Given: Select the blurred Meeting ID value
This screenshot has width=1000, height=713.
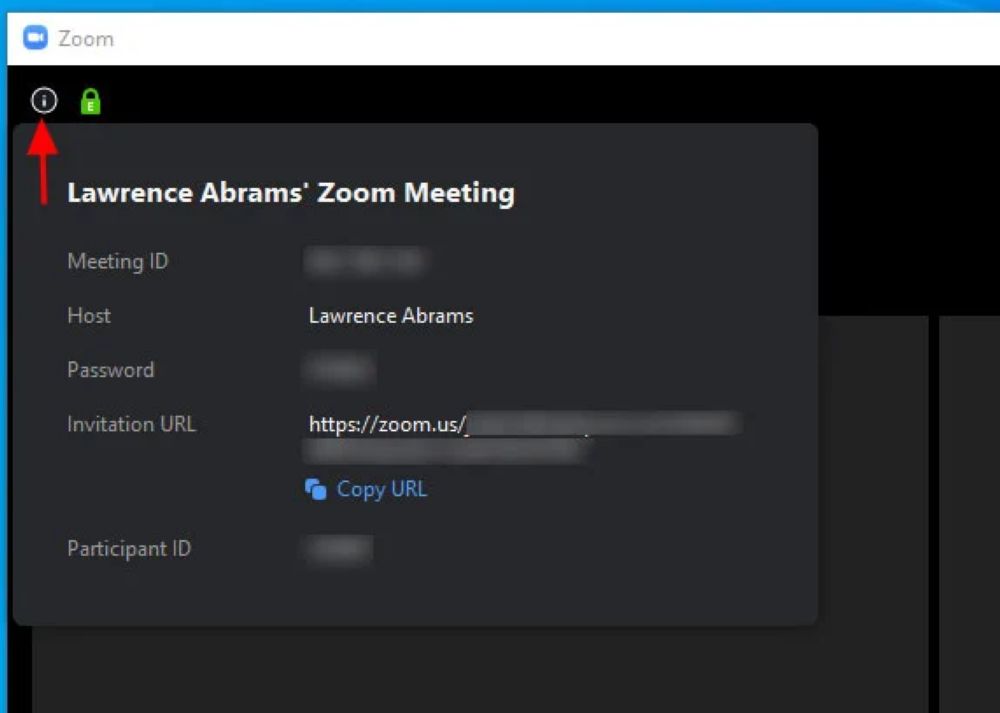Looking at the screenshot, I should coord(366,262).
